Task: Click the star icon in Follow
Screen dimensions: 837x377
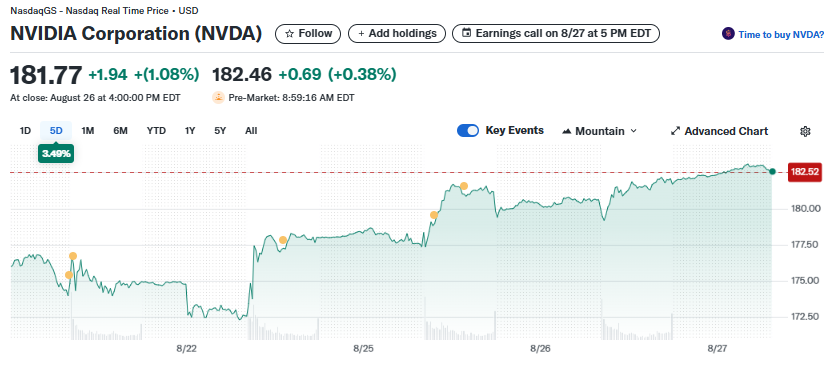Action: tap(289, 34)
